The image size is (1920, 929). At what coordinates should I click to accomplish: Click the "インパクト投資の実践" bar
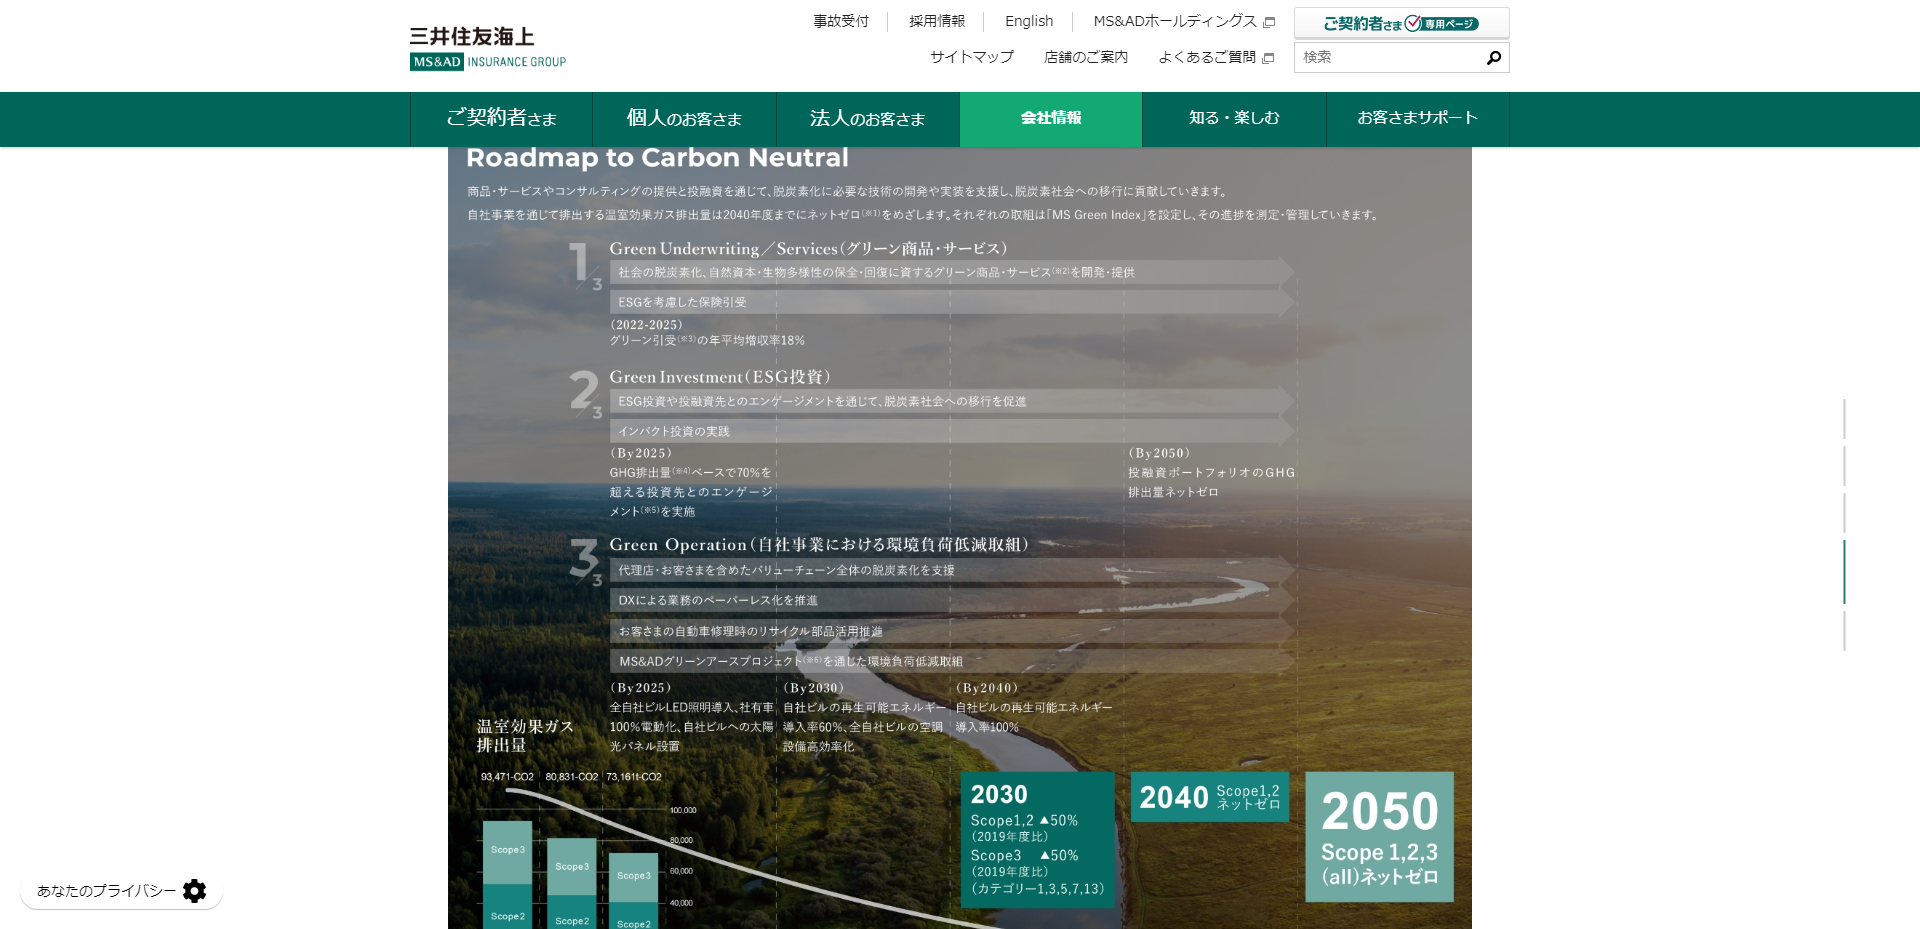pyautogui.click(x=952, y=431)
